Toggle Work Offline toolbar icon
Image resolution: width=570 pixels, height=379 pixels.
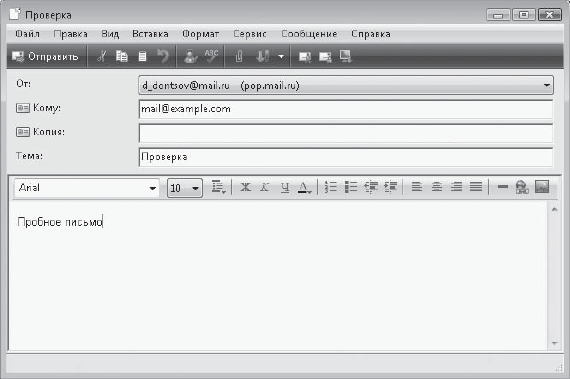tap(345, 56)
